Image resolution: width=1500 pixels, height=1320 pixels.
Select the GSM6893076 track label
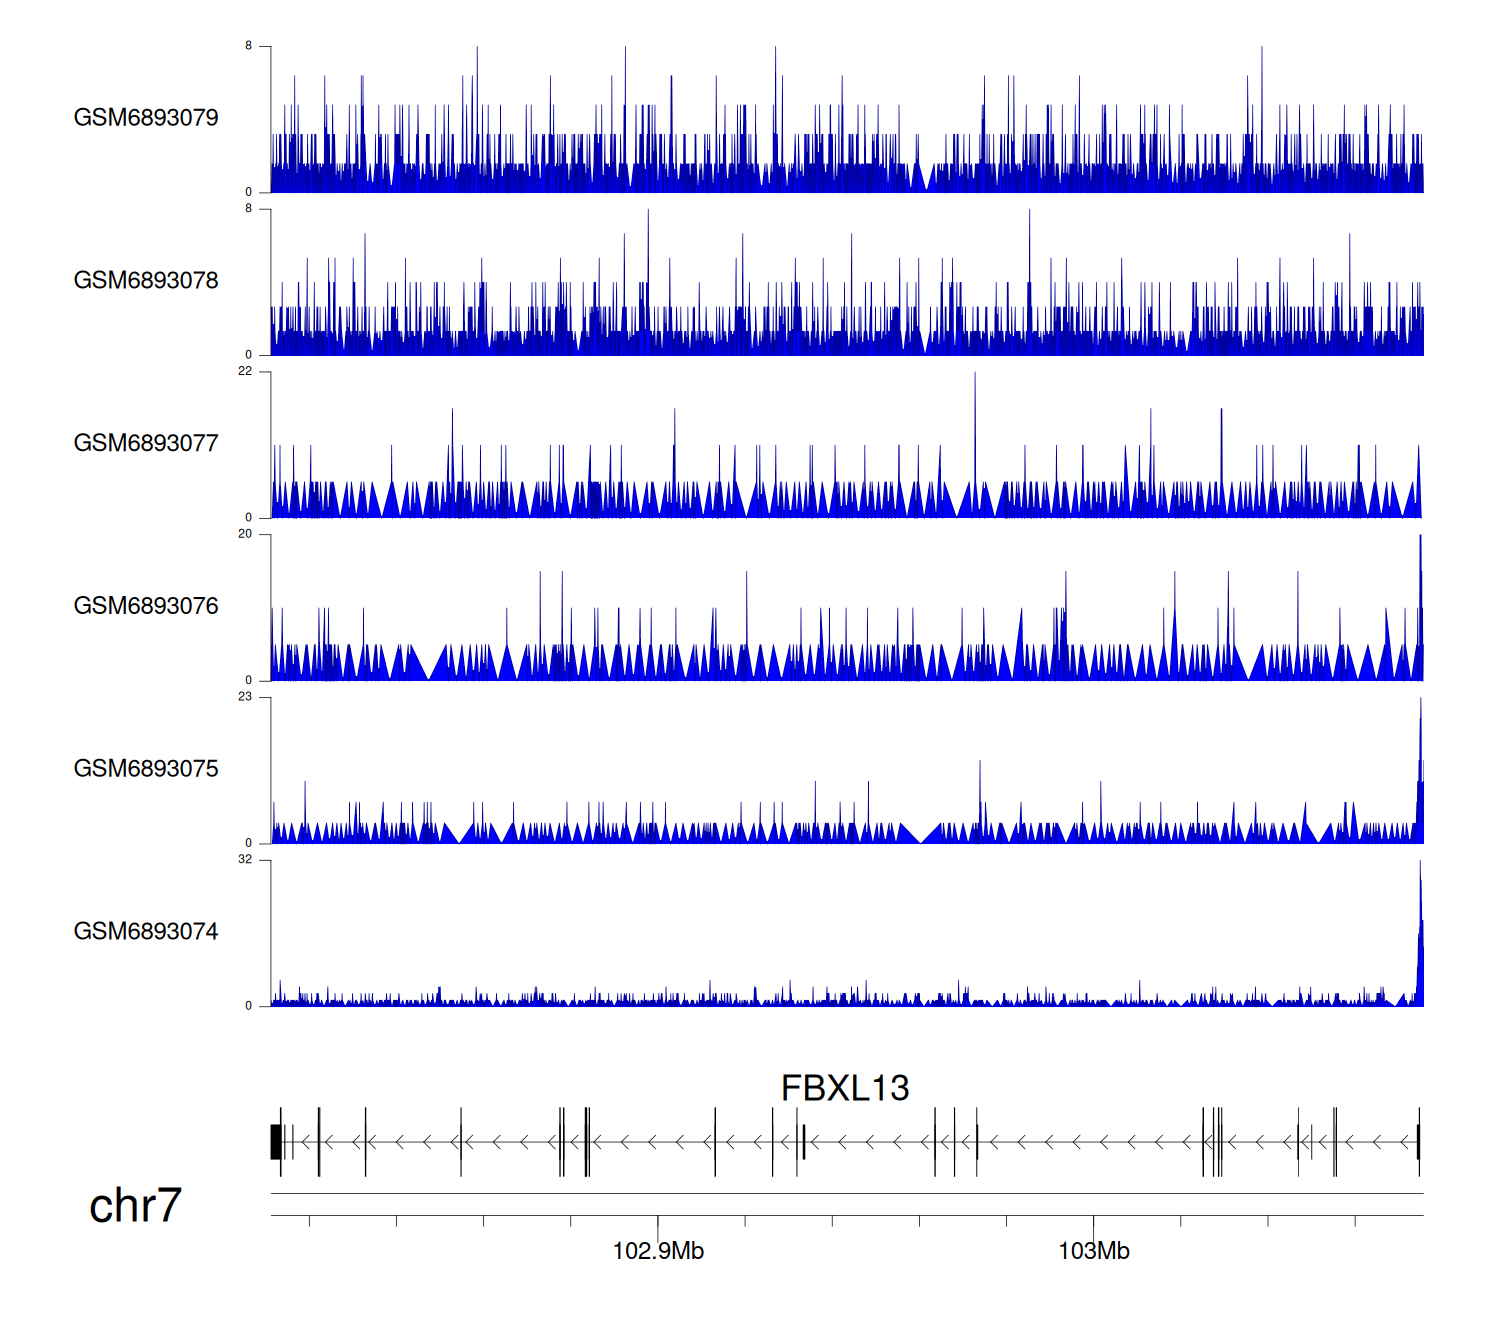[x=146, y=606]
